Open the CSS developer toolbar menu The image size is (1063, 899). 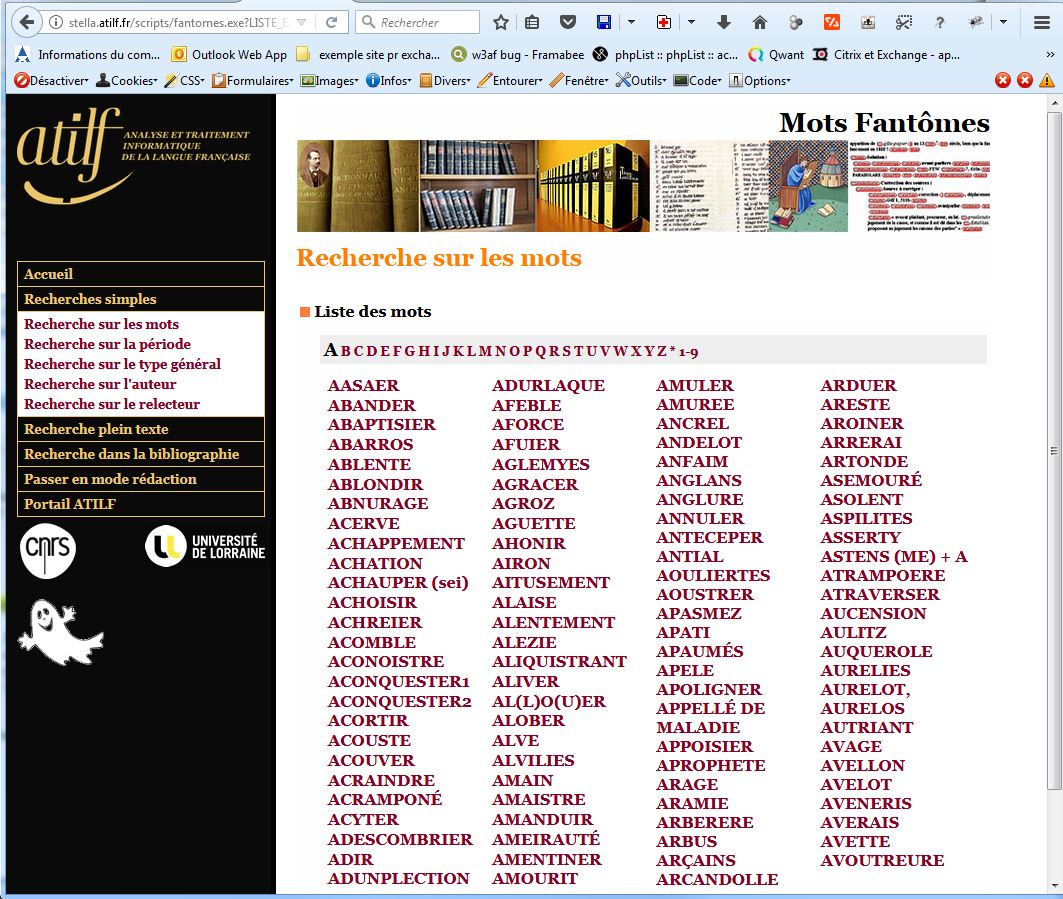[185, 81]
